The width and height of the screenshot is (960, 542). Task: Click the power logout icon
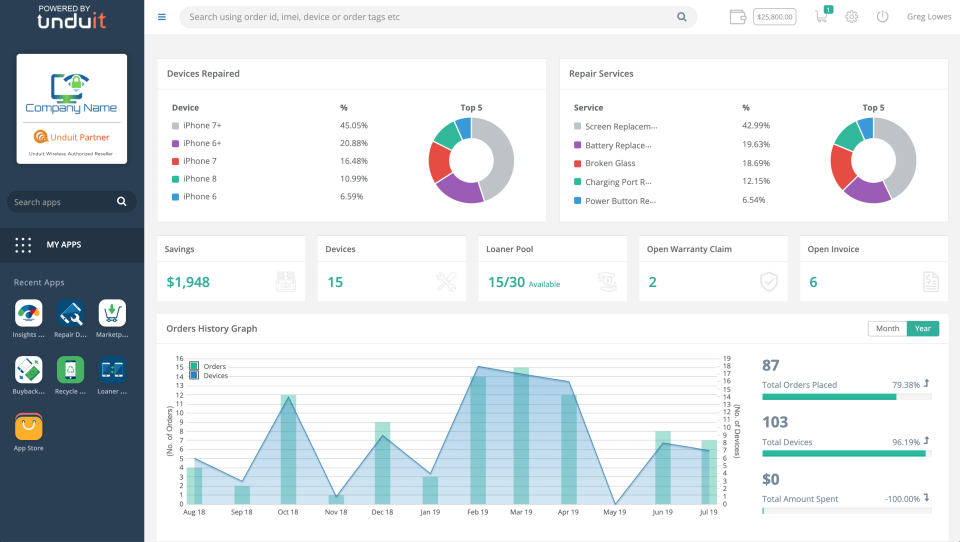[882, 17]
